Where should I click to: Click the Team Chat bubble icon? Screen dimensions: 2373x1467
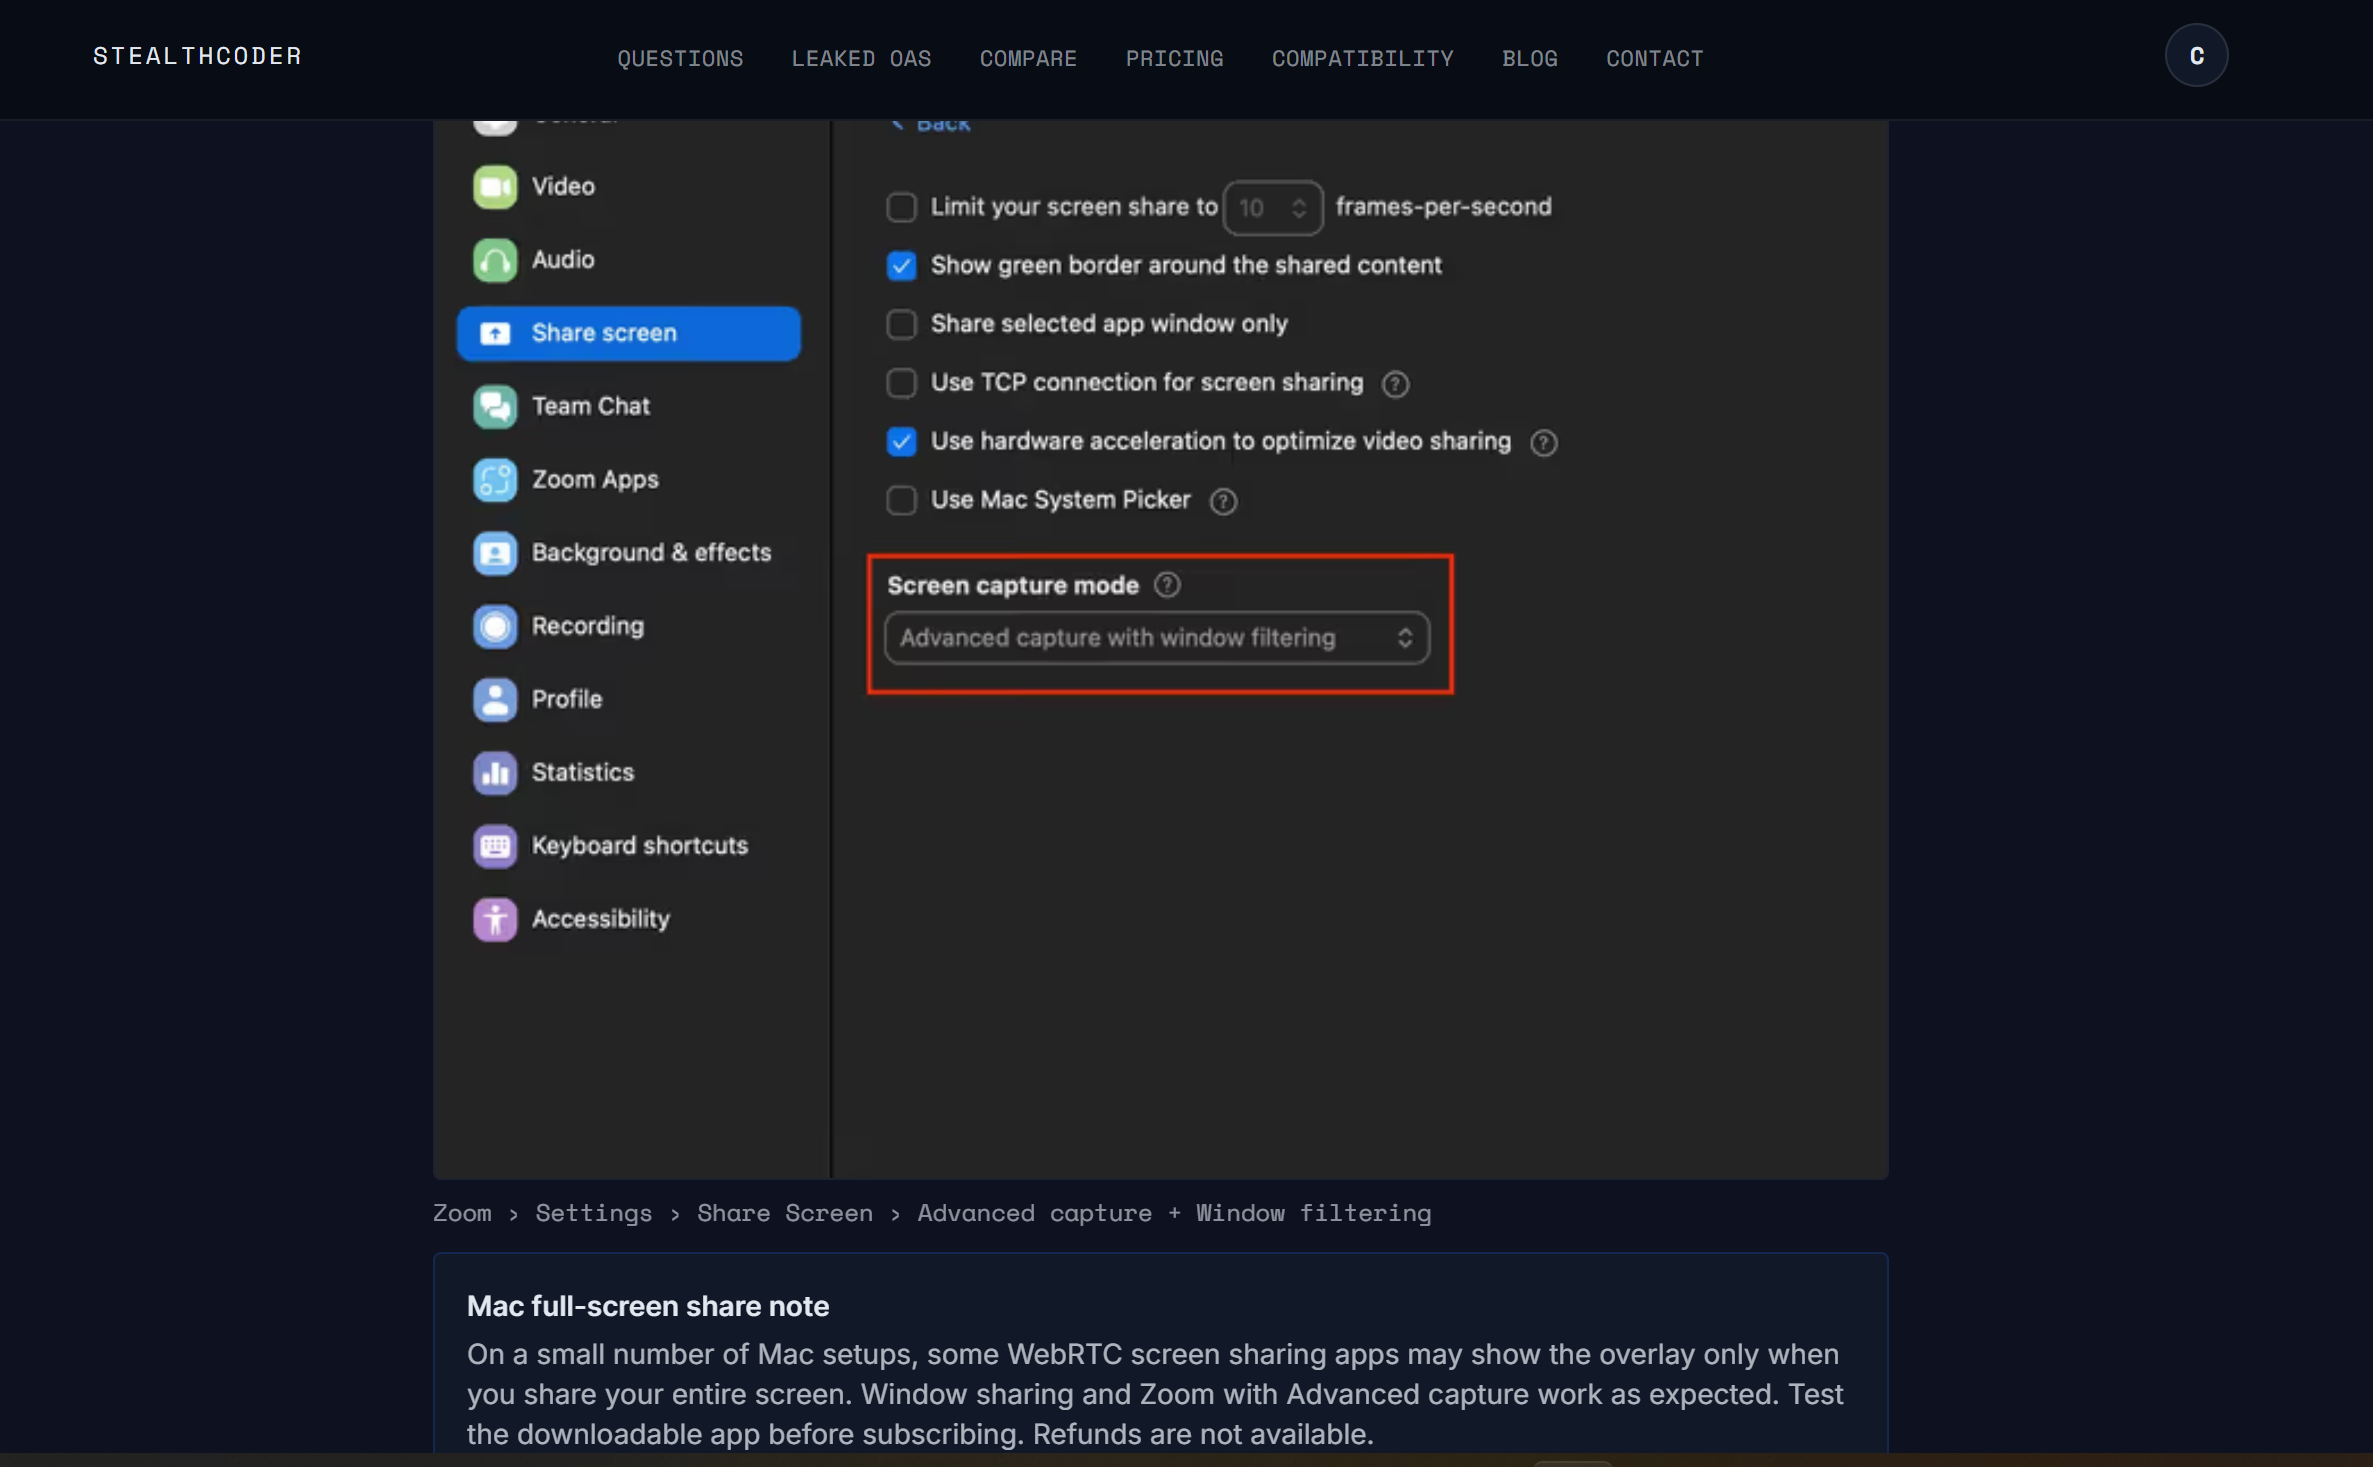click(x=495, y=406)
